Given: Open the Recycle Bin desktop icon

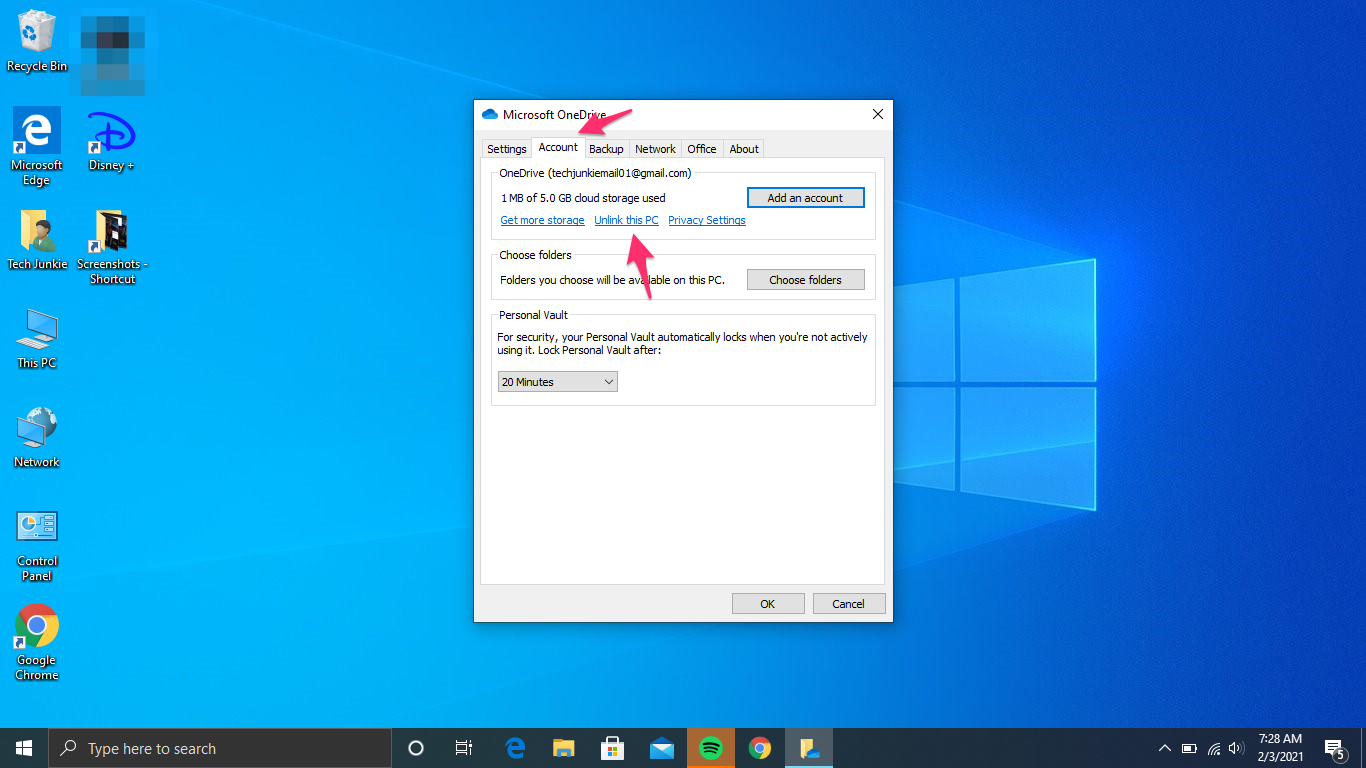Looking at the screenshot, I should [x=37, y=41].
